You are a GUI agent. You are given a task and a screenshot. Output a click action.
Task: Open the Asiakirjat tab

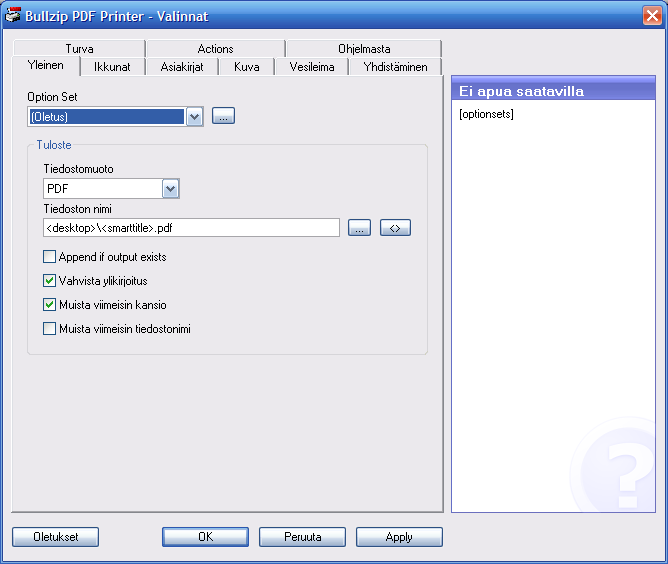182,67
